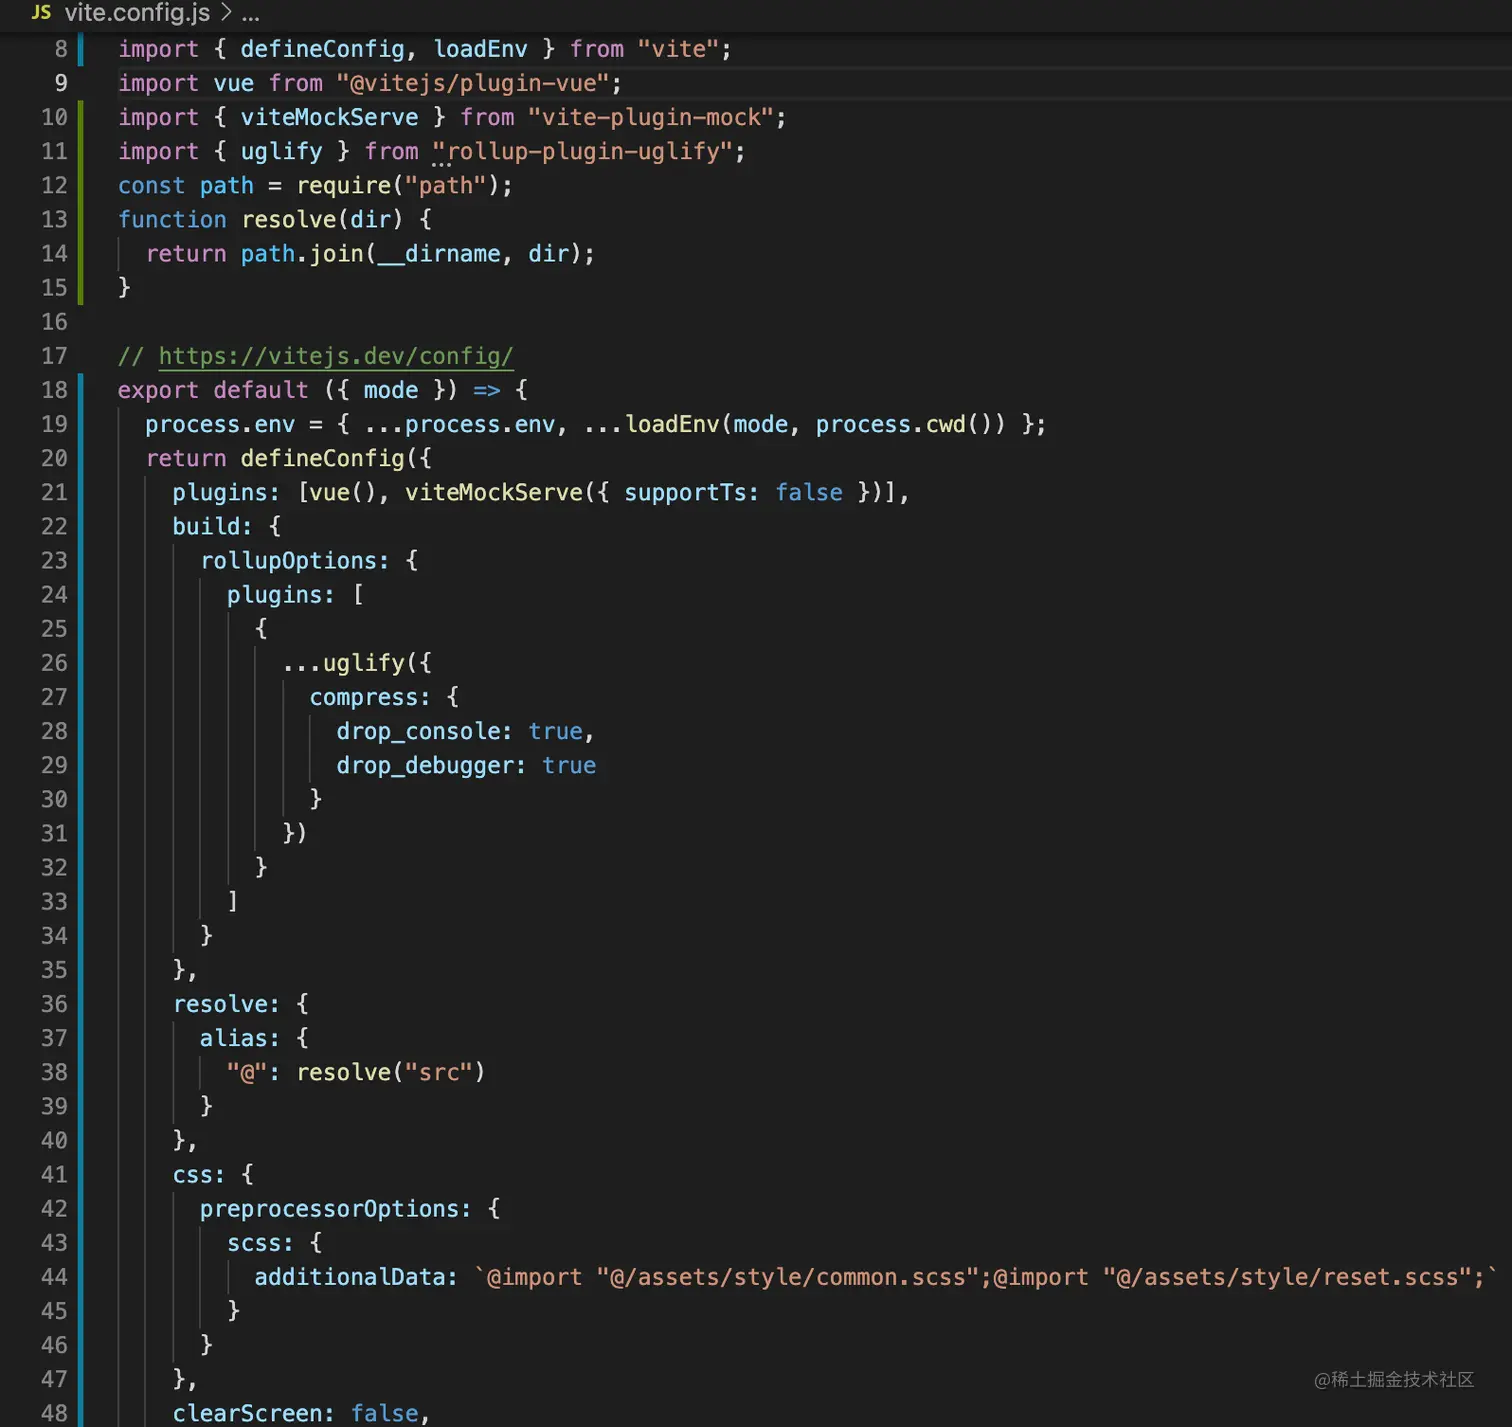This screenshot has height=1427, width=1512.
Task: Click the build key on line 22
Action: point(206,526)
